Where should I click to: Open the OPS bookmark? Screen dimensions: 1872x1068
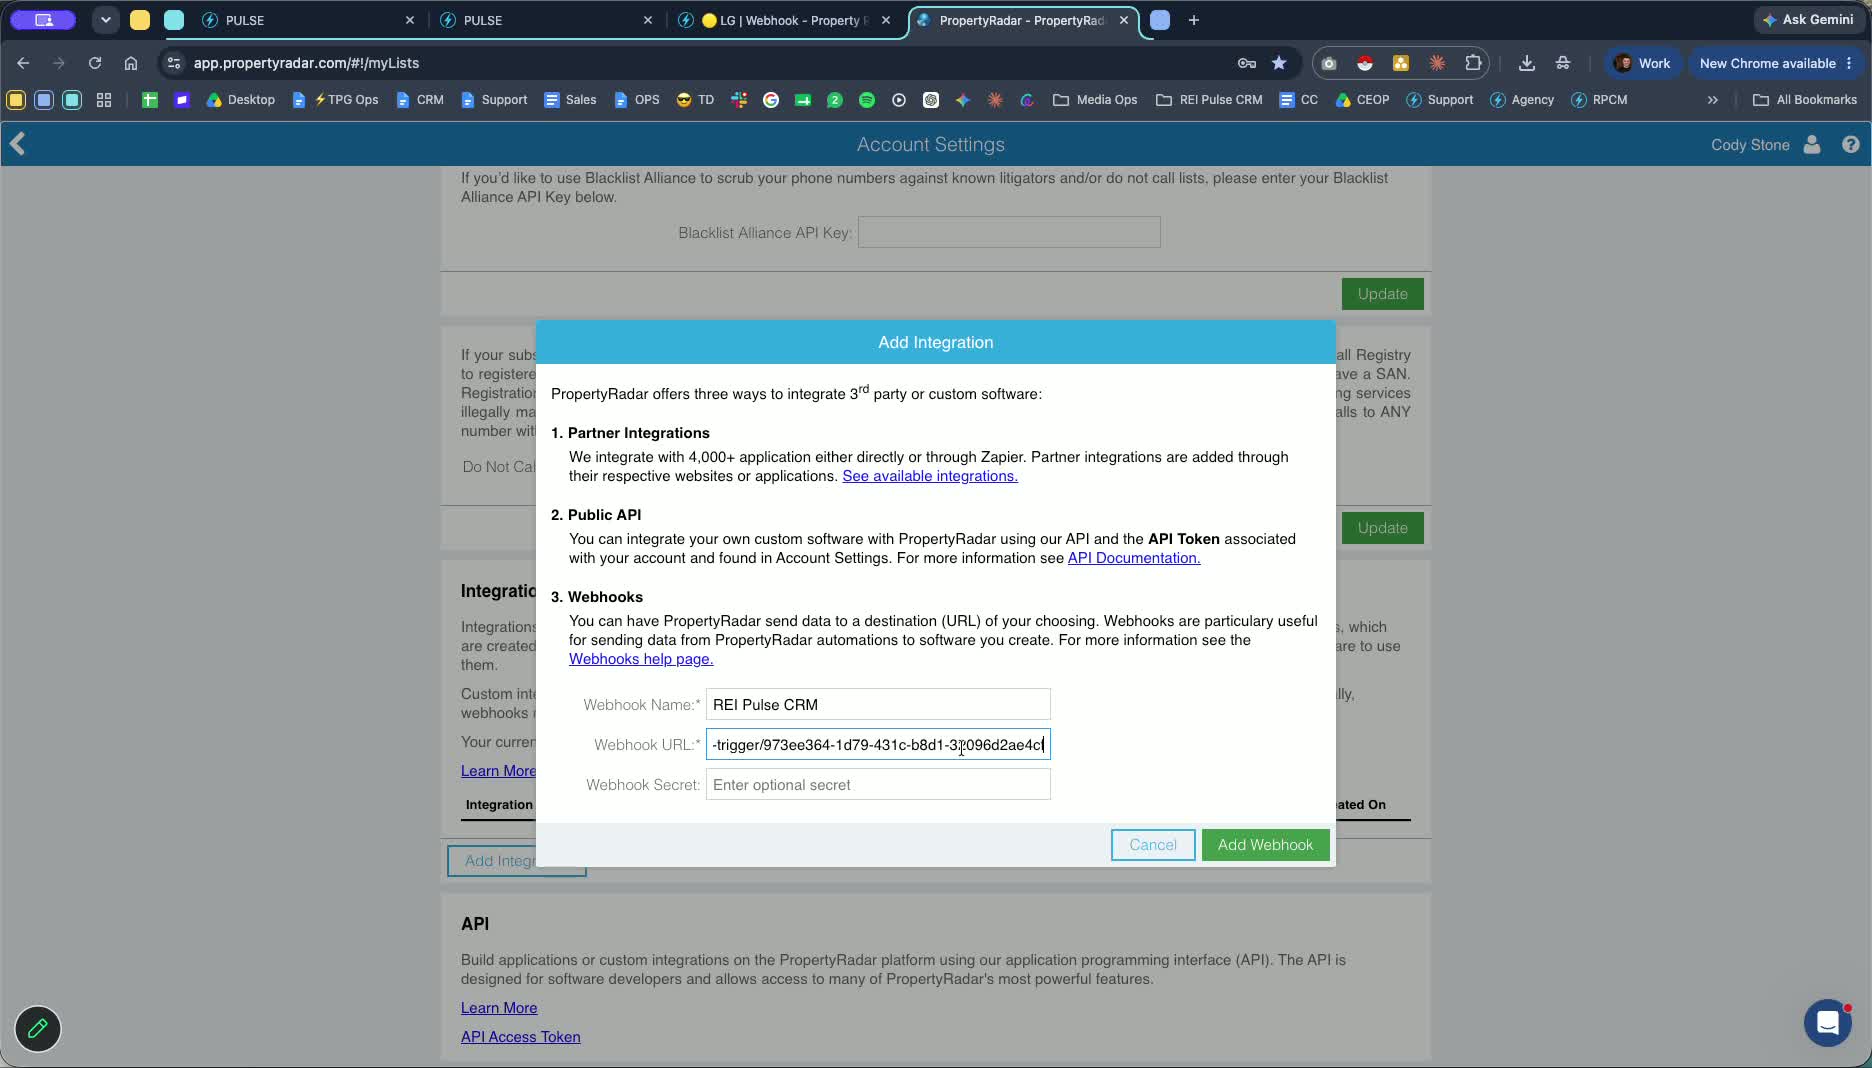click(637, 100)
